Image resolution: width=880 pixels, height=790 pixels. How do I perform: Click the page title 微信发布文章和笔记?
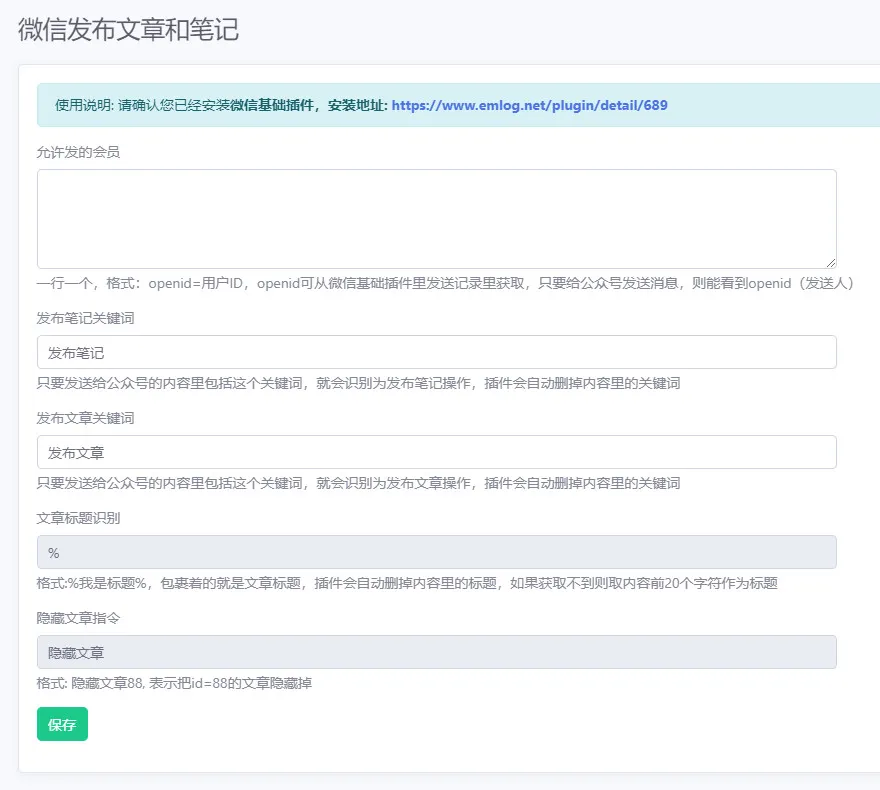point(129,29)
